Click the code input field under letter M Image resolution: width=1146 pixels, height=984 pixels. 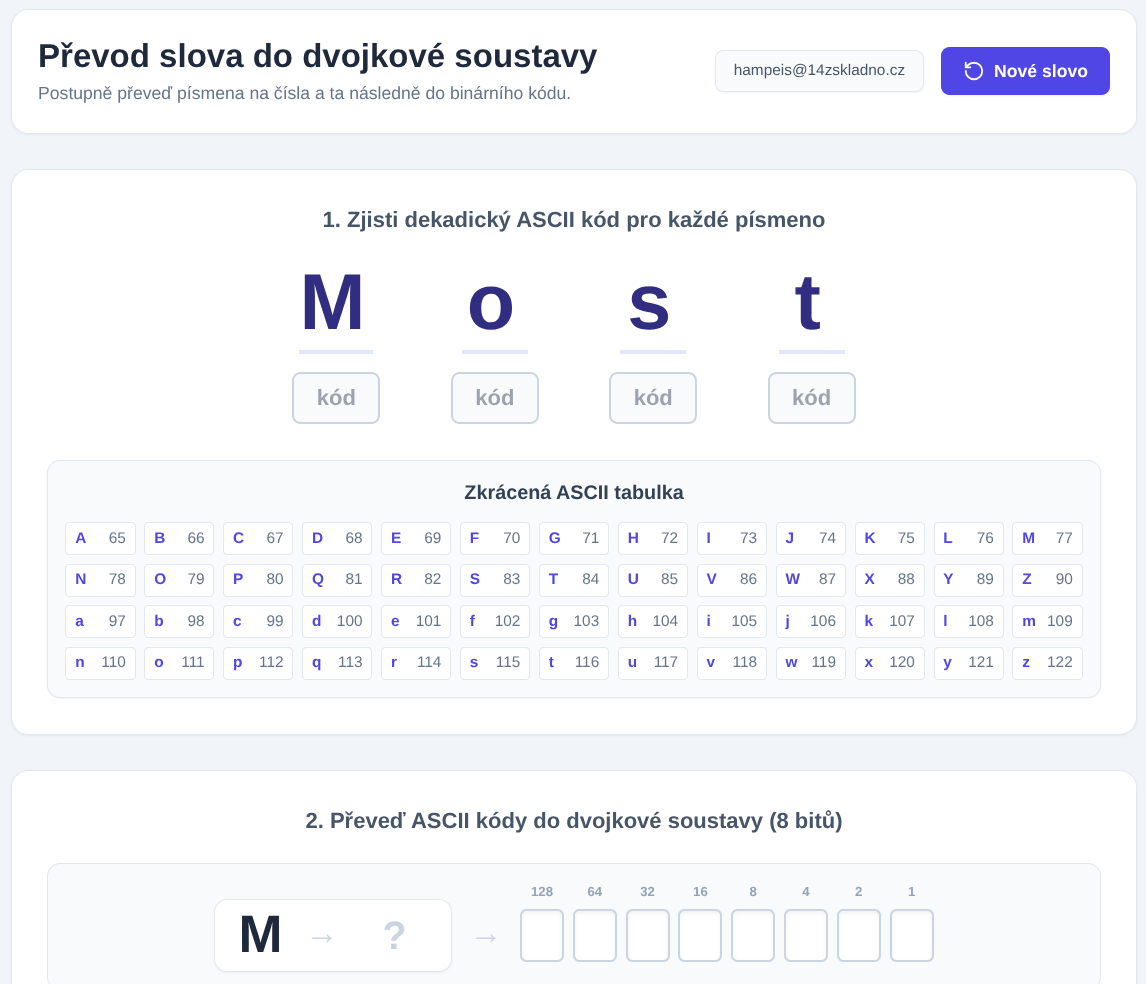coord(336,398)
